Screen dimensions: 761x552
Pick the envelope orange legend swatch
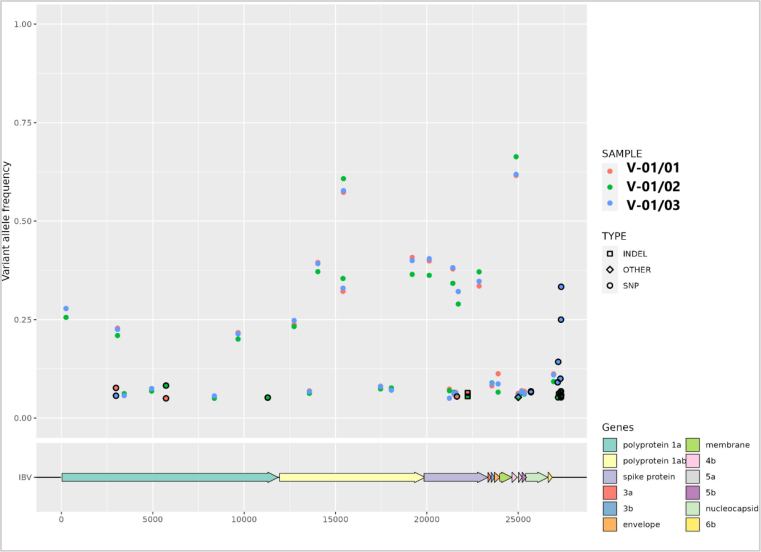610,525
